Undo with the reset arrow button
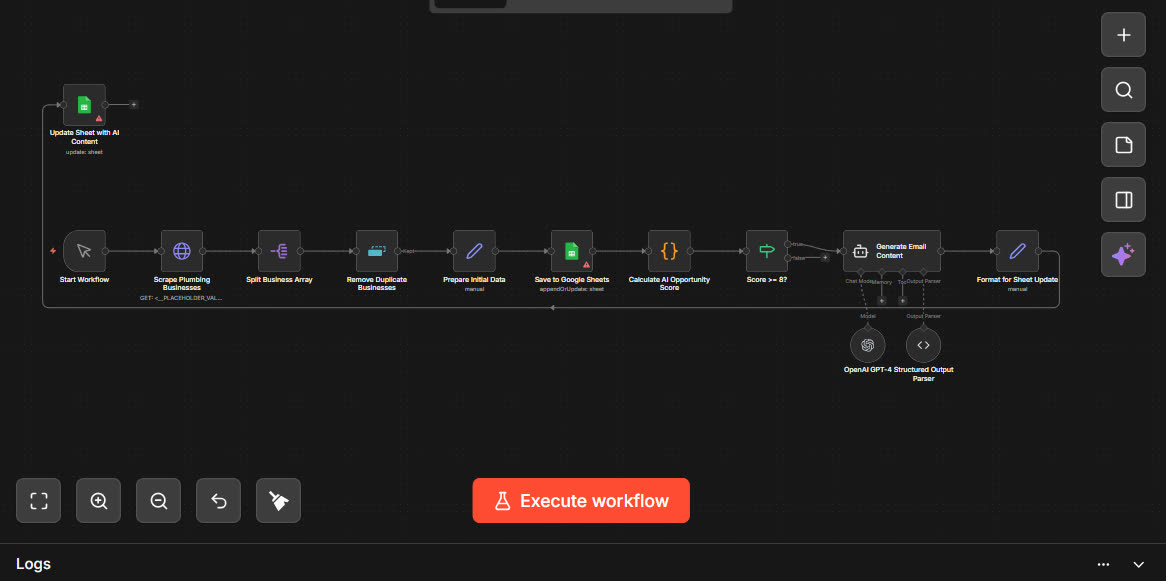This screenshot has width=1166, height=581. pyautogui.click(x=219, y=501)
